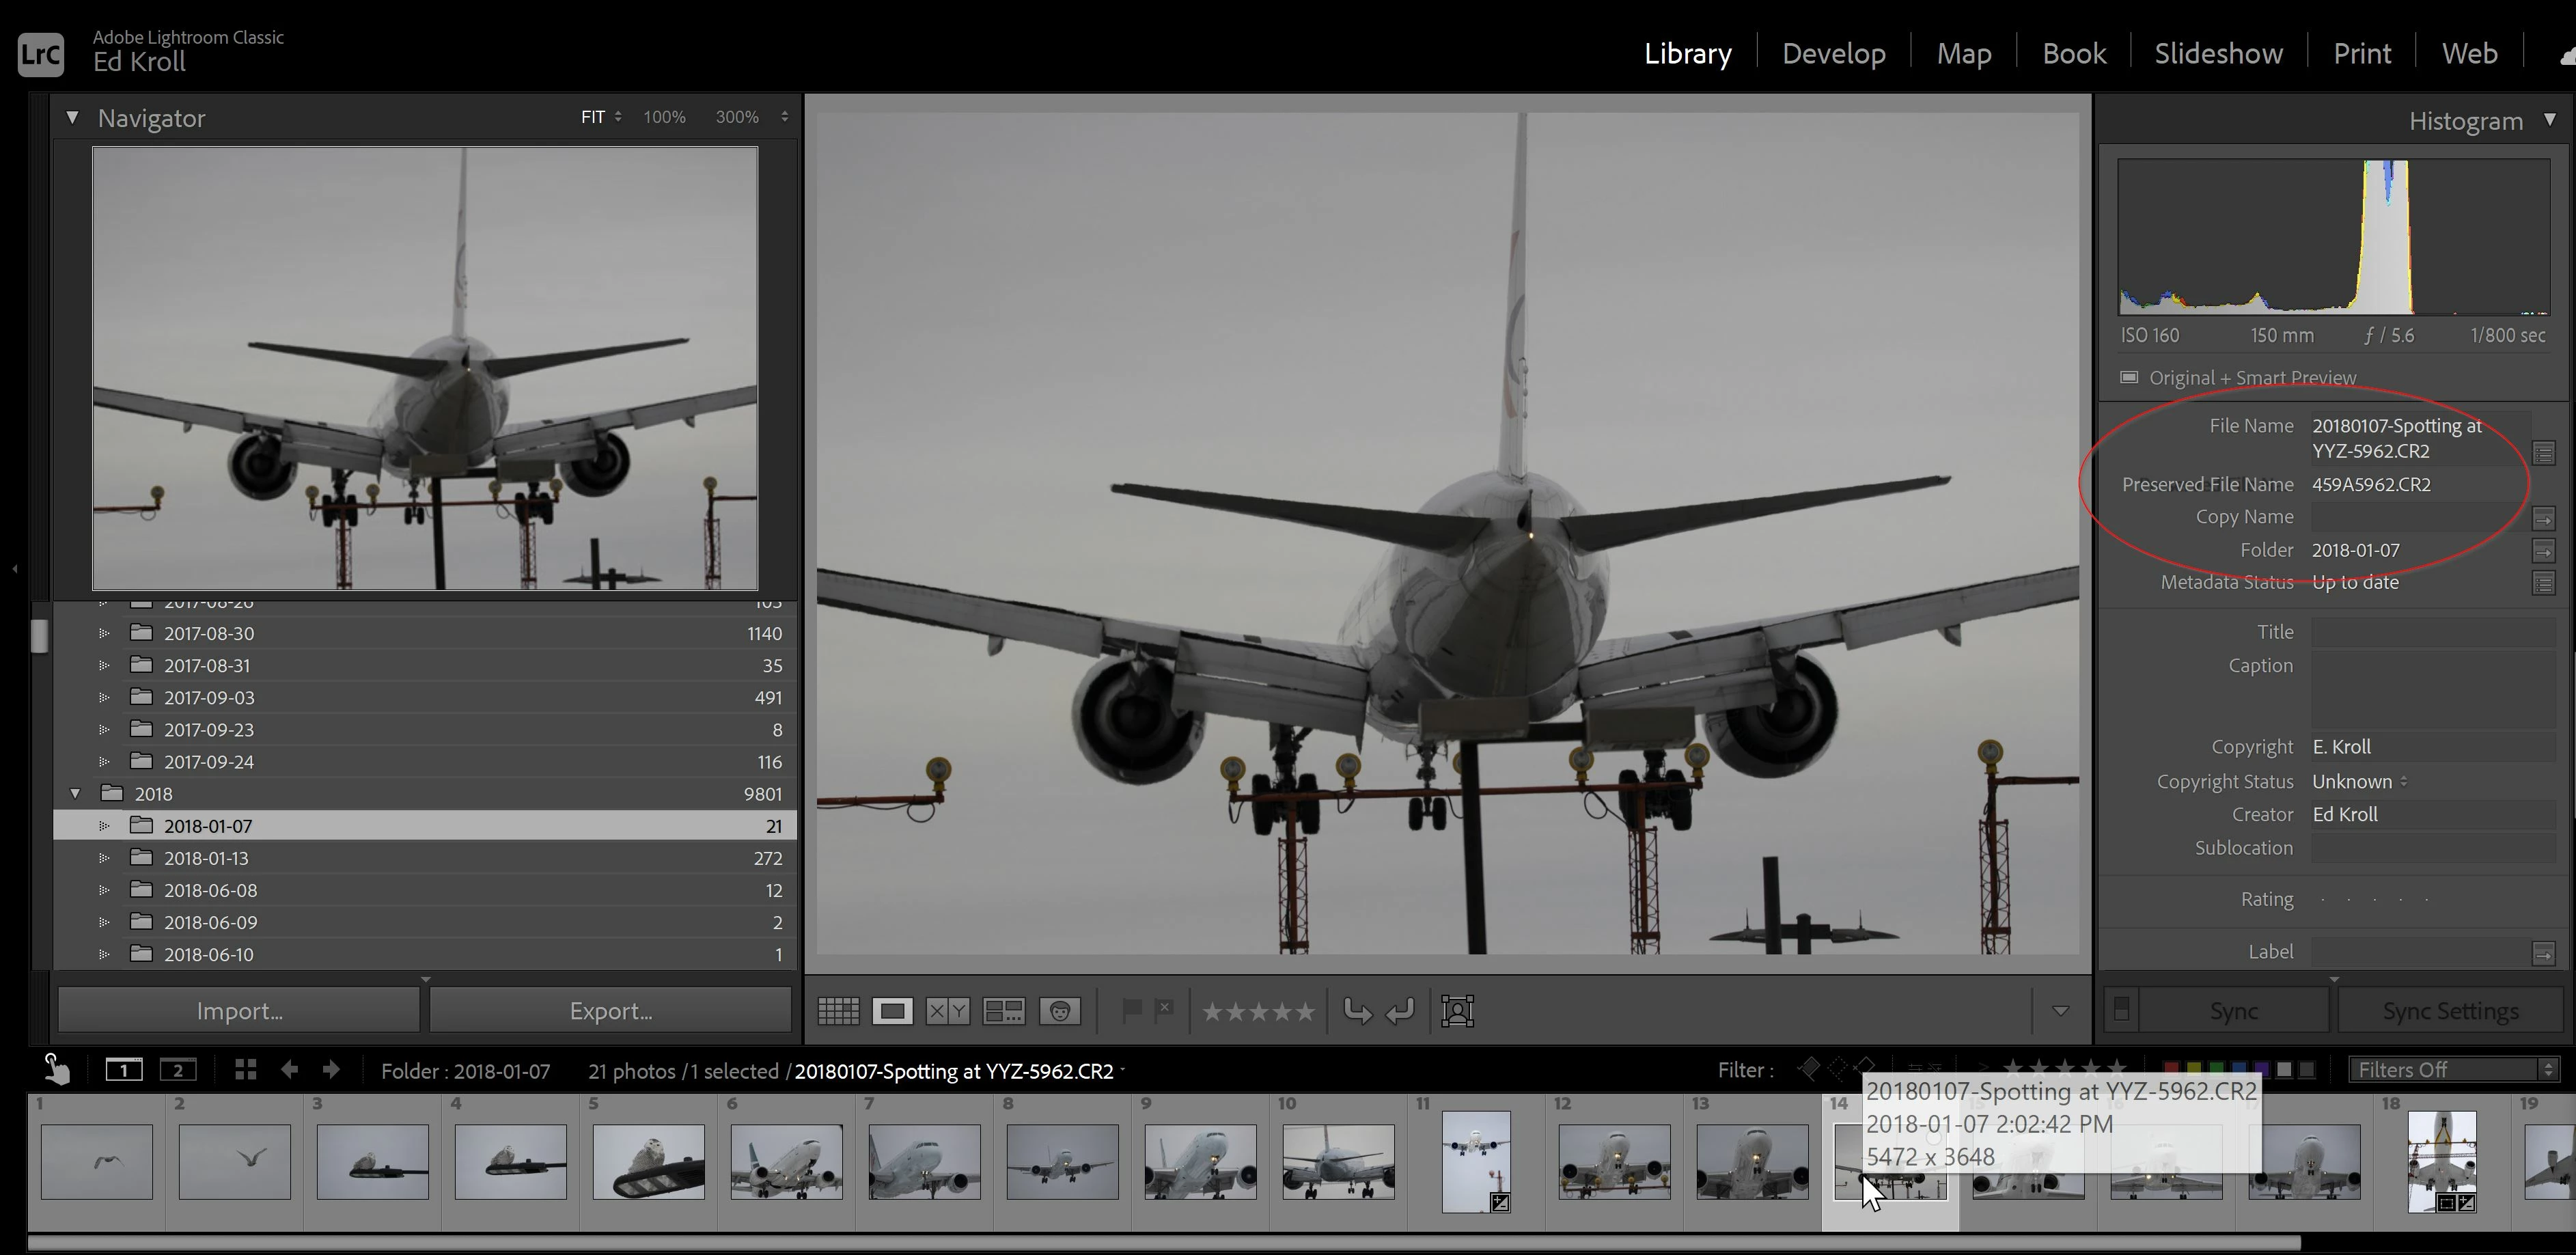This screenshot has height=1255, width=2576.
Task: Switch to secondary display 2 button
Action: point(178,1070)
